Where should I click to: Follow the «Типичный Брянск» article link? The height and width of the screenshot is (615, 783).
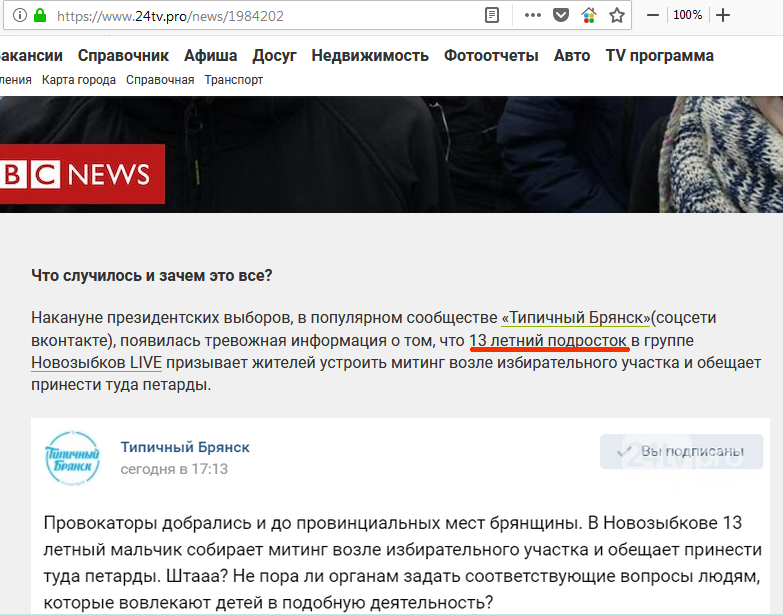[576, 317]
